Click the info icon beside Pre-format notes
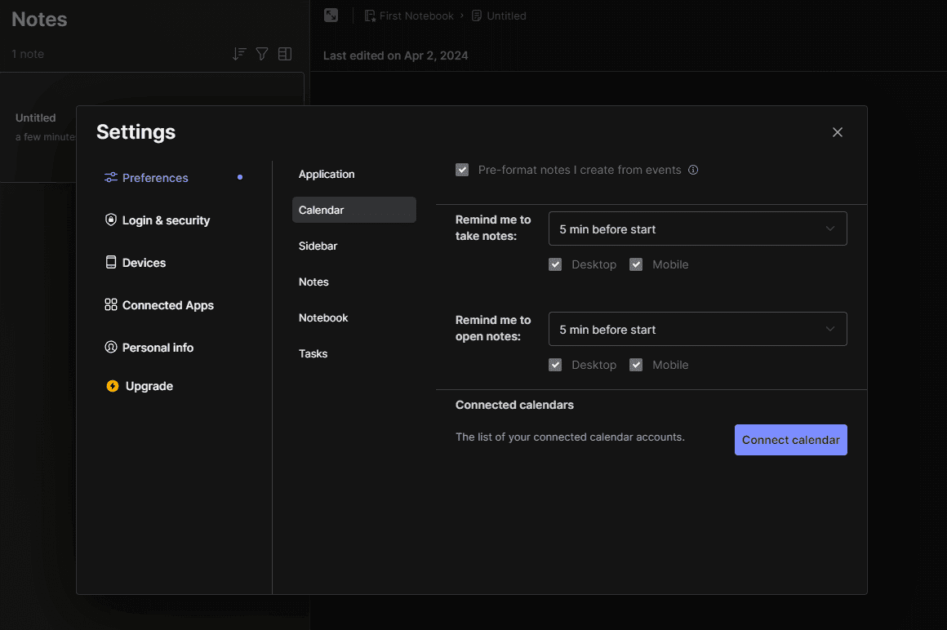Image resolution: width=947 pixels, height=630 pixels. (x=693, y=170)
